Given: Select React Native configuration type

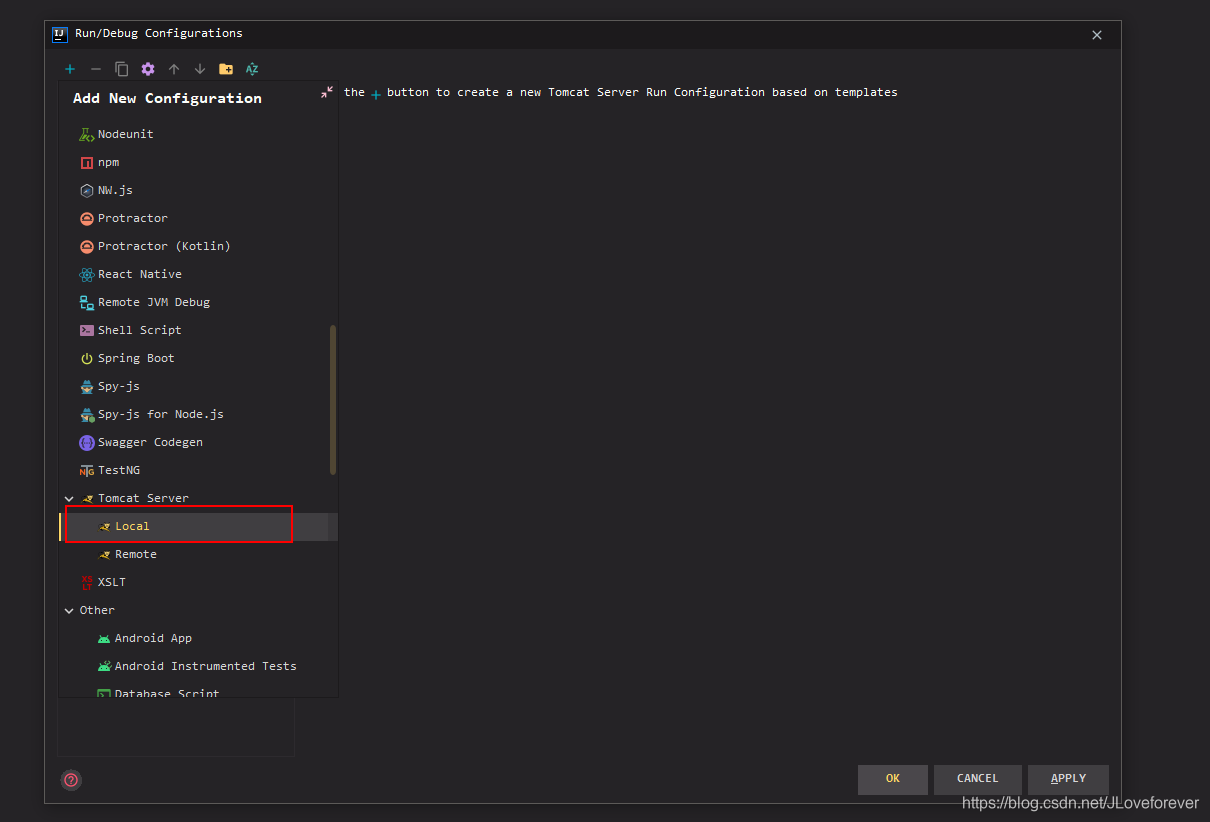Looking at the screenshot, I should (x=198, y=274).
